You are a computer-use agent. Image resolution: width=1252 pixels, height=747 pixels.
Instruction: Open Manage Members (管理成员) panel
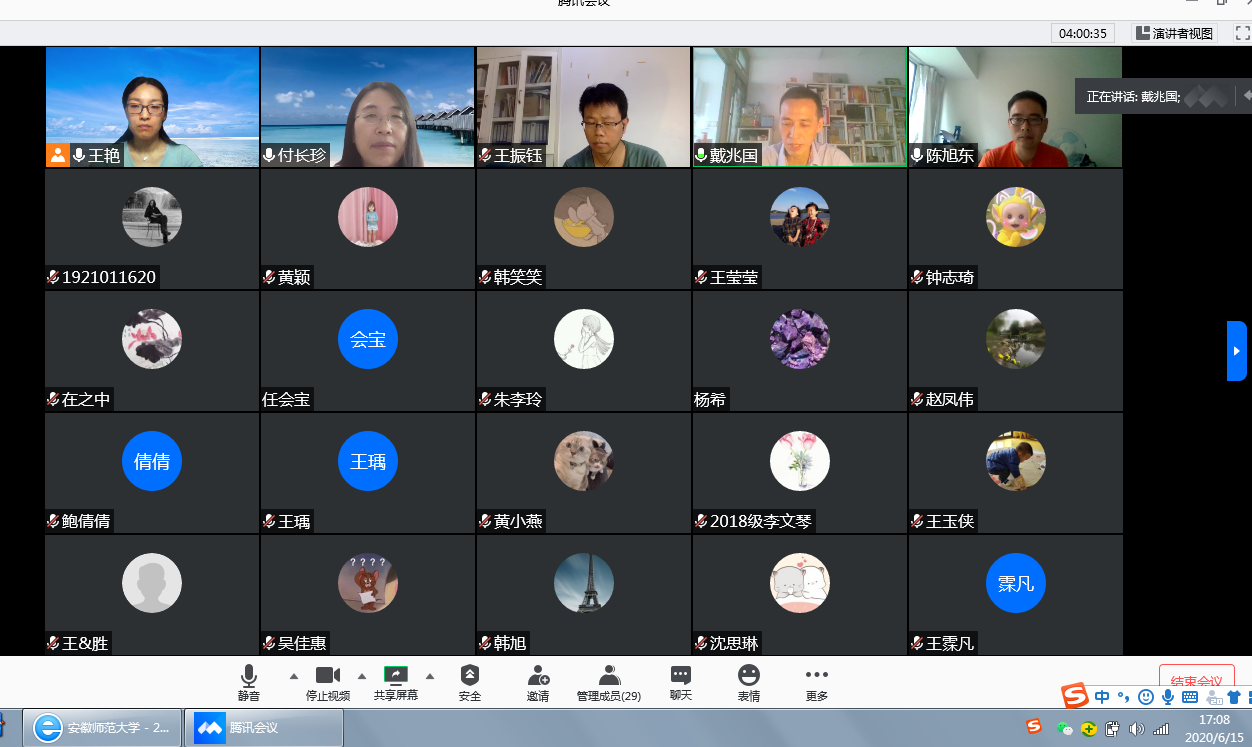click(x=608, y=676)
